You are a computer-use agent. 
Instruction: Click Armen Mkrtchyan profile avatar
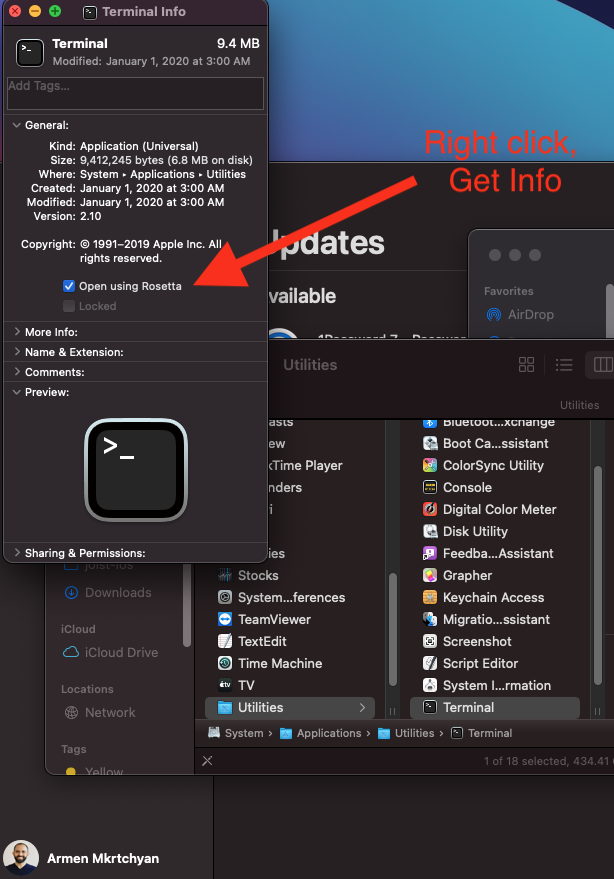pyautogui.click(x=21, y=858)
